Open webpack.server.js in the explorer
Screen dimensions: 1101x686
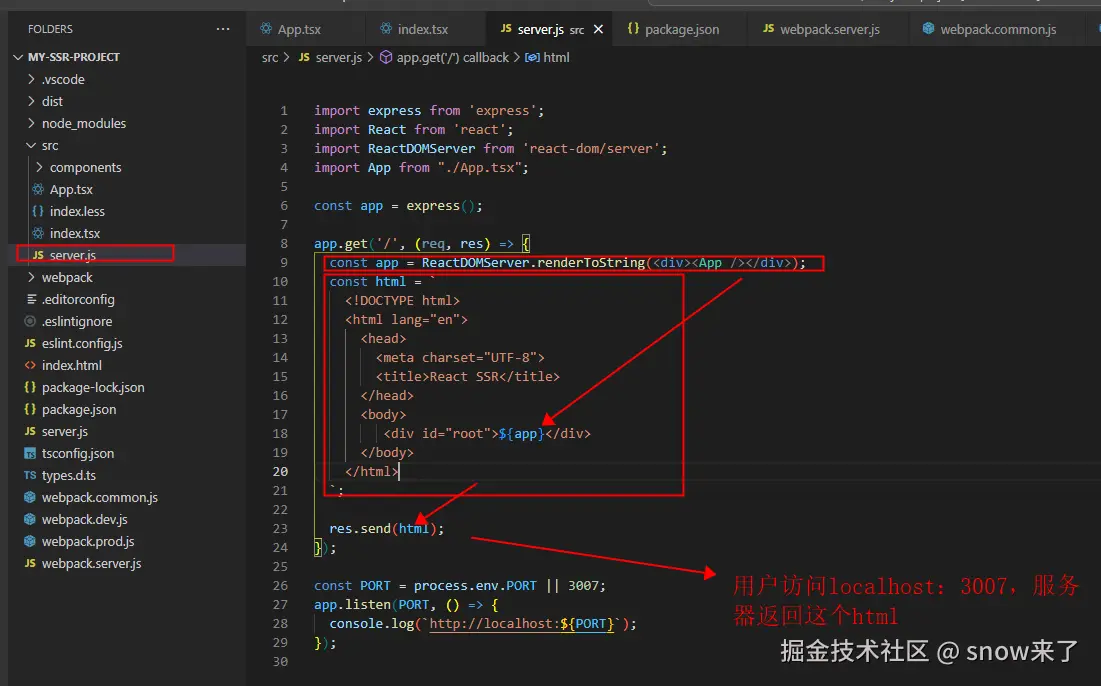click(x=91, y=564)
